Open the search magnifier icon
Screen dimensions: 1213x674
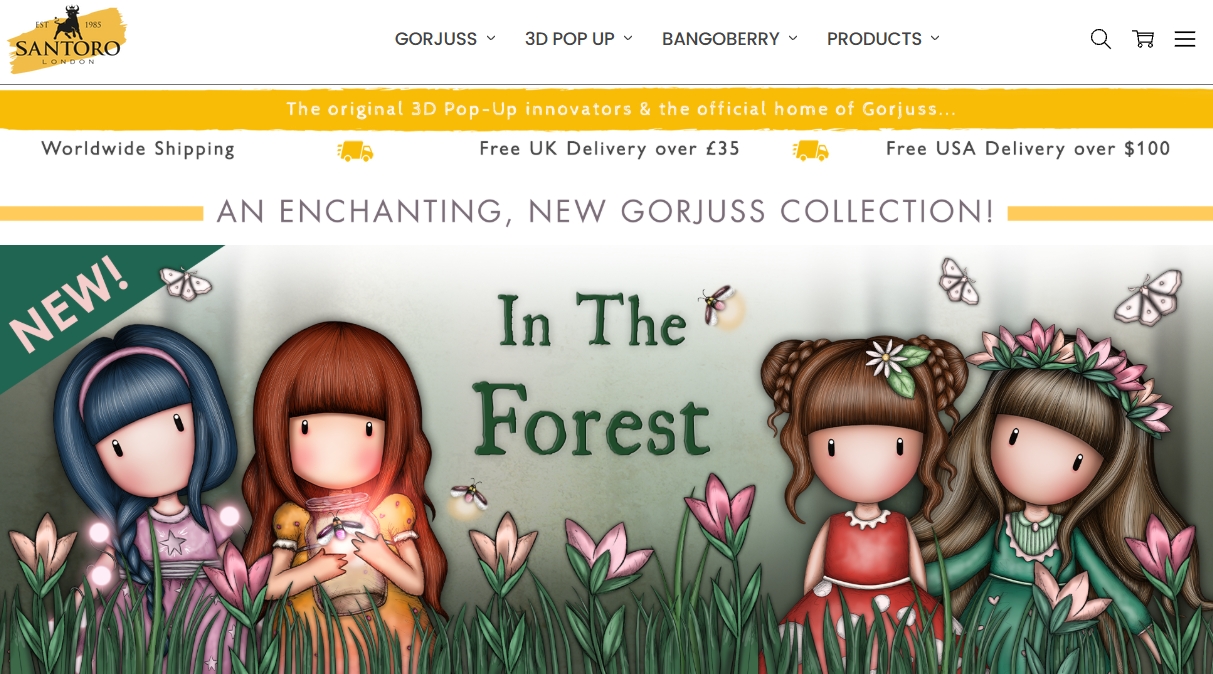pyautogui.click(x=1100, y=39)
